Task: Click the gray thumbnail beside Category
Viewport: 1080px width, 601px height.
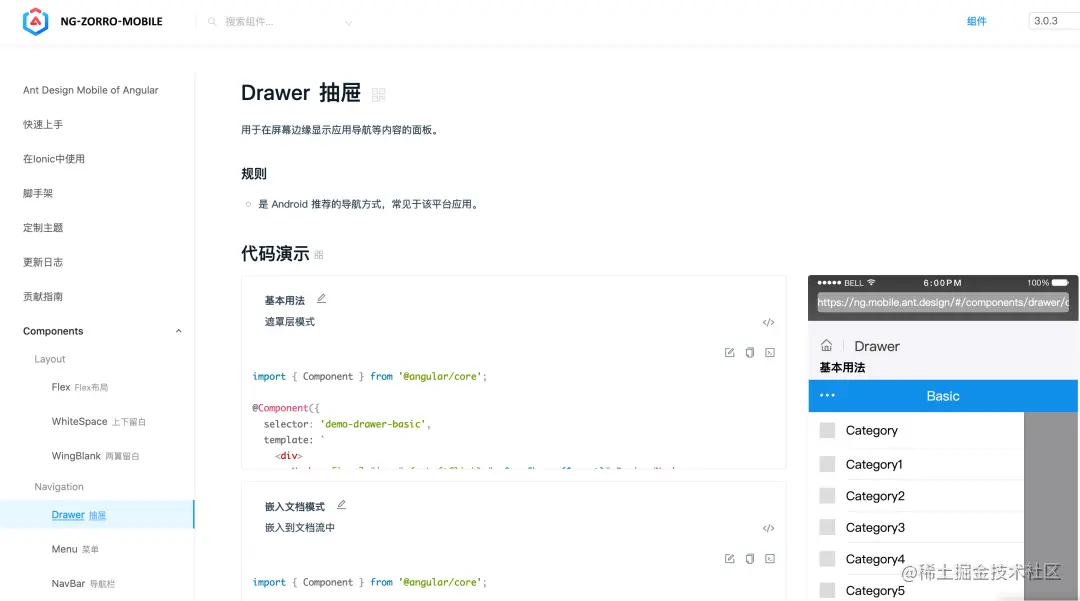Action: (x=827, y=430)
